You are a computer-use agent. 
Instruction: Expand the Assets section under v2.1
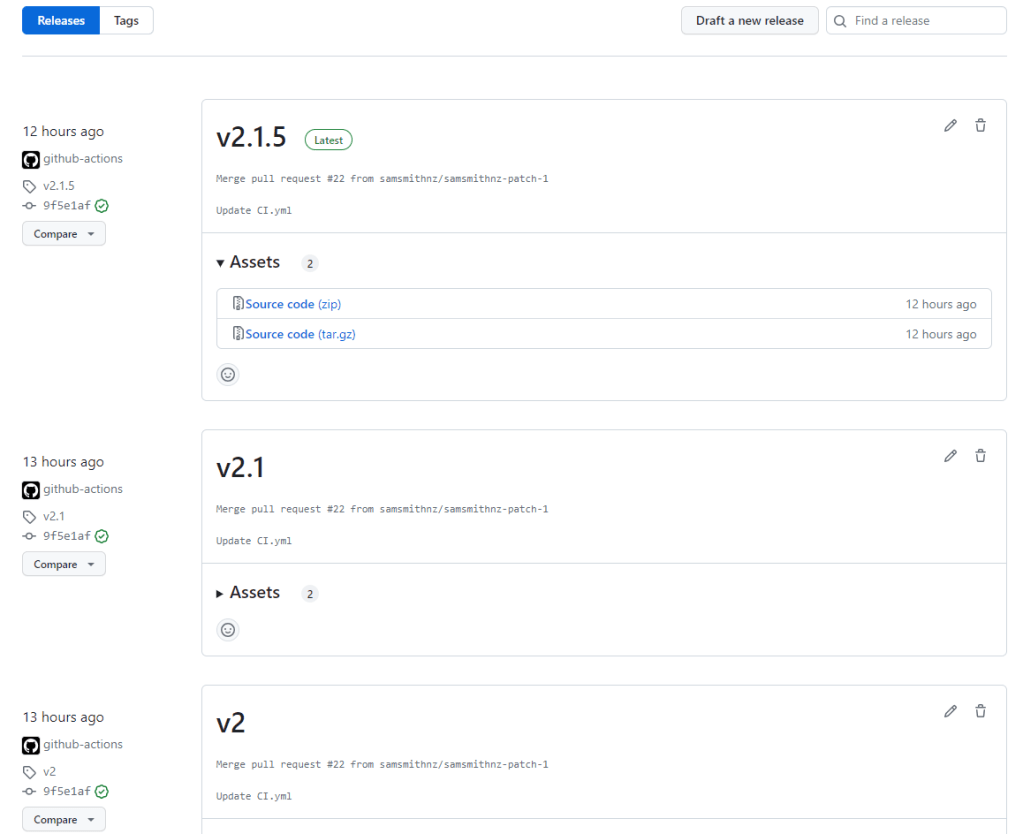[x=249, y=593]
